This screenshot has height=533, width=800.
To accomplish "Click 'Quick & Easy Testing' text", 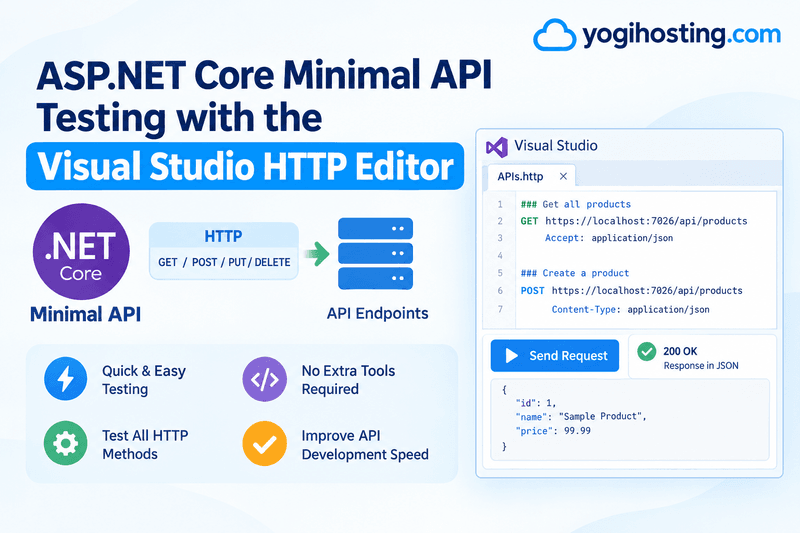I will pos(144,380).
